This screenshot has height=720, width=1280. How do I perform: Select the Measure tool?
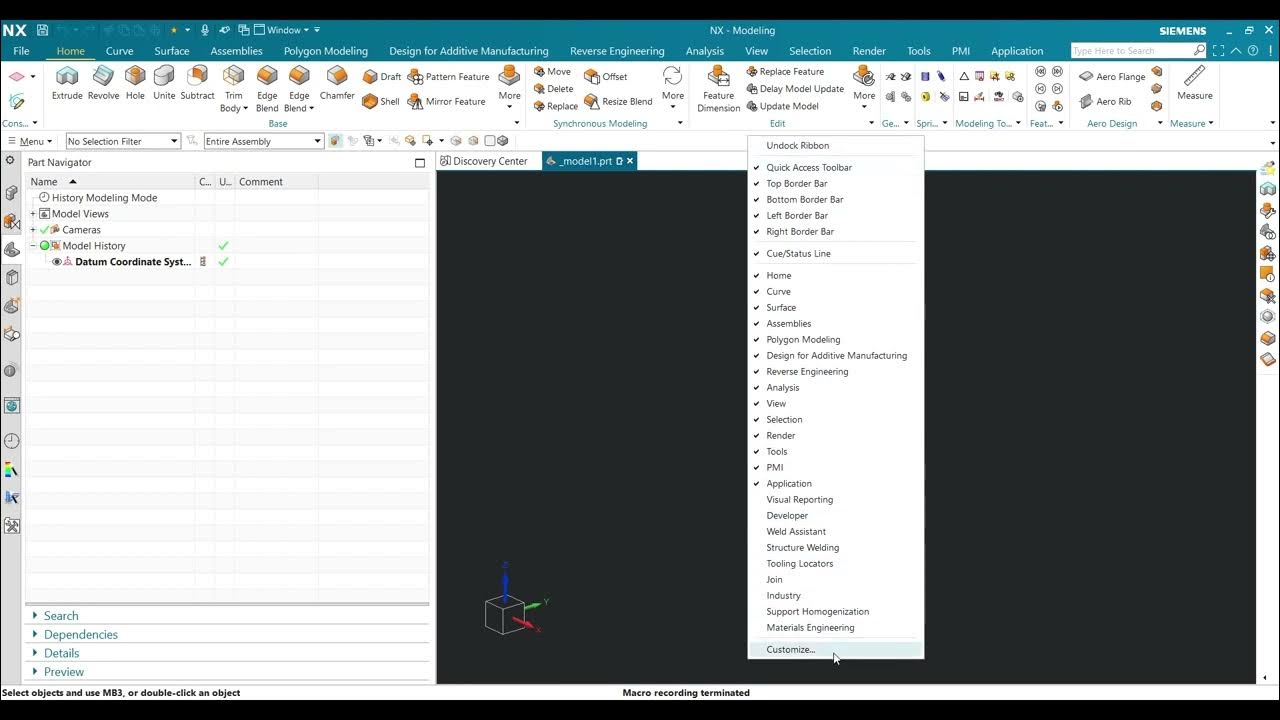(1194, 83)
